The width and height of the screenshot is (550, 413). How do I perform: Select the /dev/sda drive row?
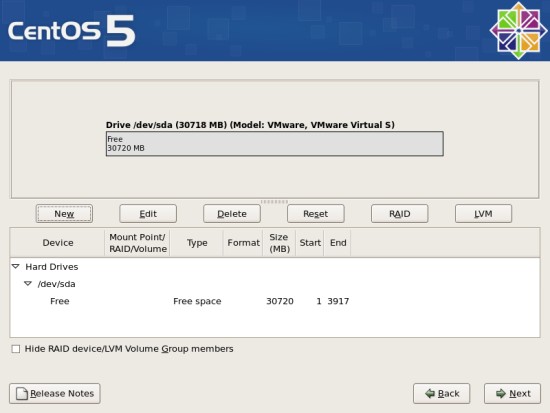(275, 284)
